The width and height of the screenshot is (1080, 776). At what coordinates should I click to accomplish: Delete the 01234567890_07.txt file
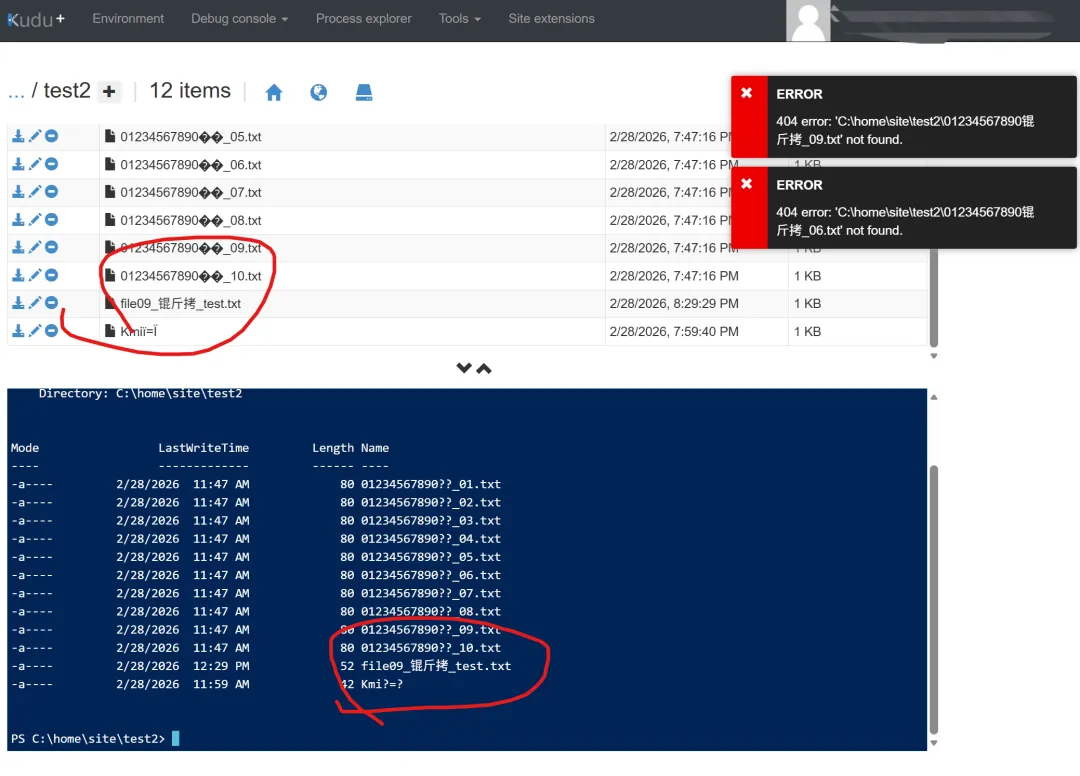click(52, 191)
